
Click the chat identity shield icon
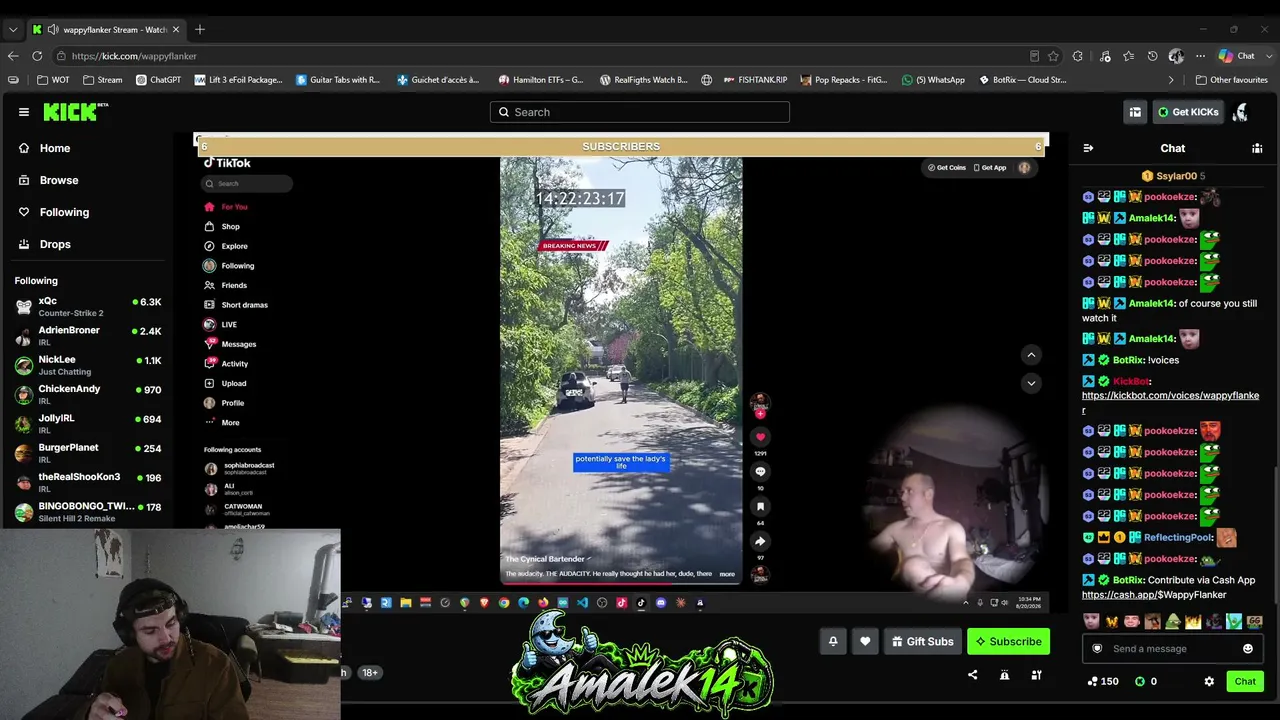1097,648
